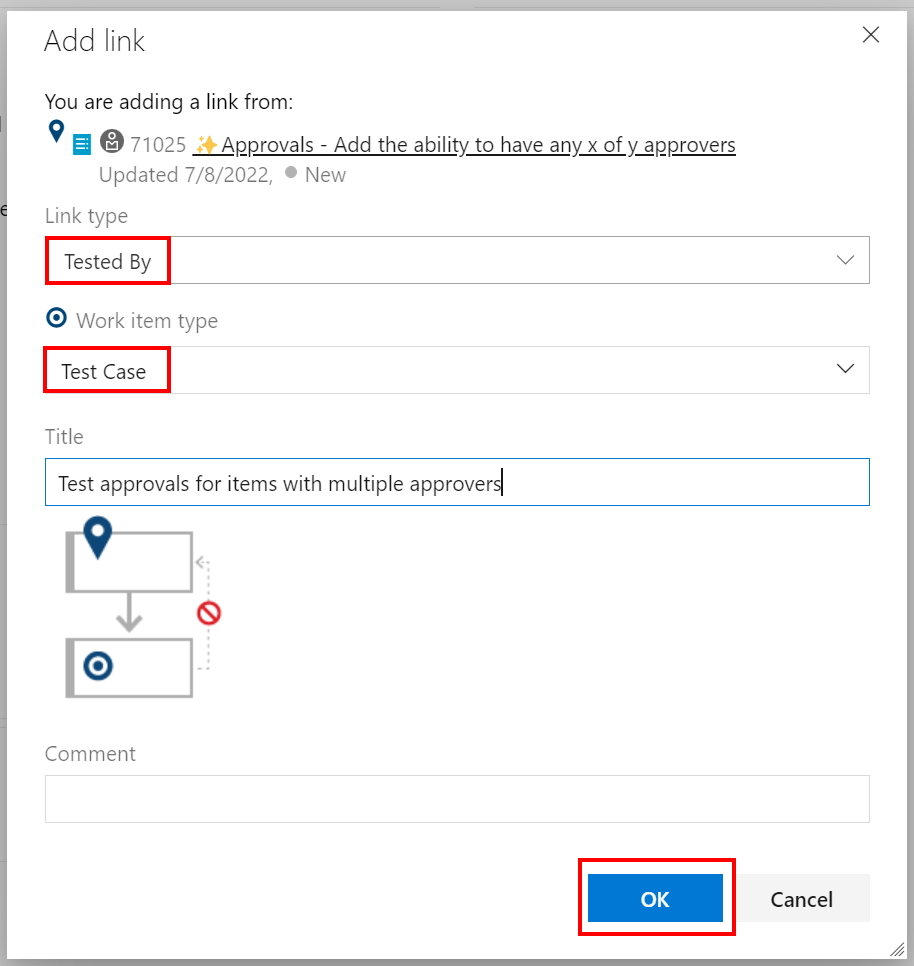Open the Approvals work item link
The image size is (914, 966).
478,145
